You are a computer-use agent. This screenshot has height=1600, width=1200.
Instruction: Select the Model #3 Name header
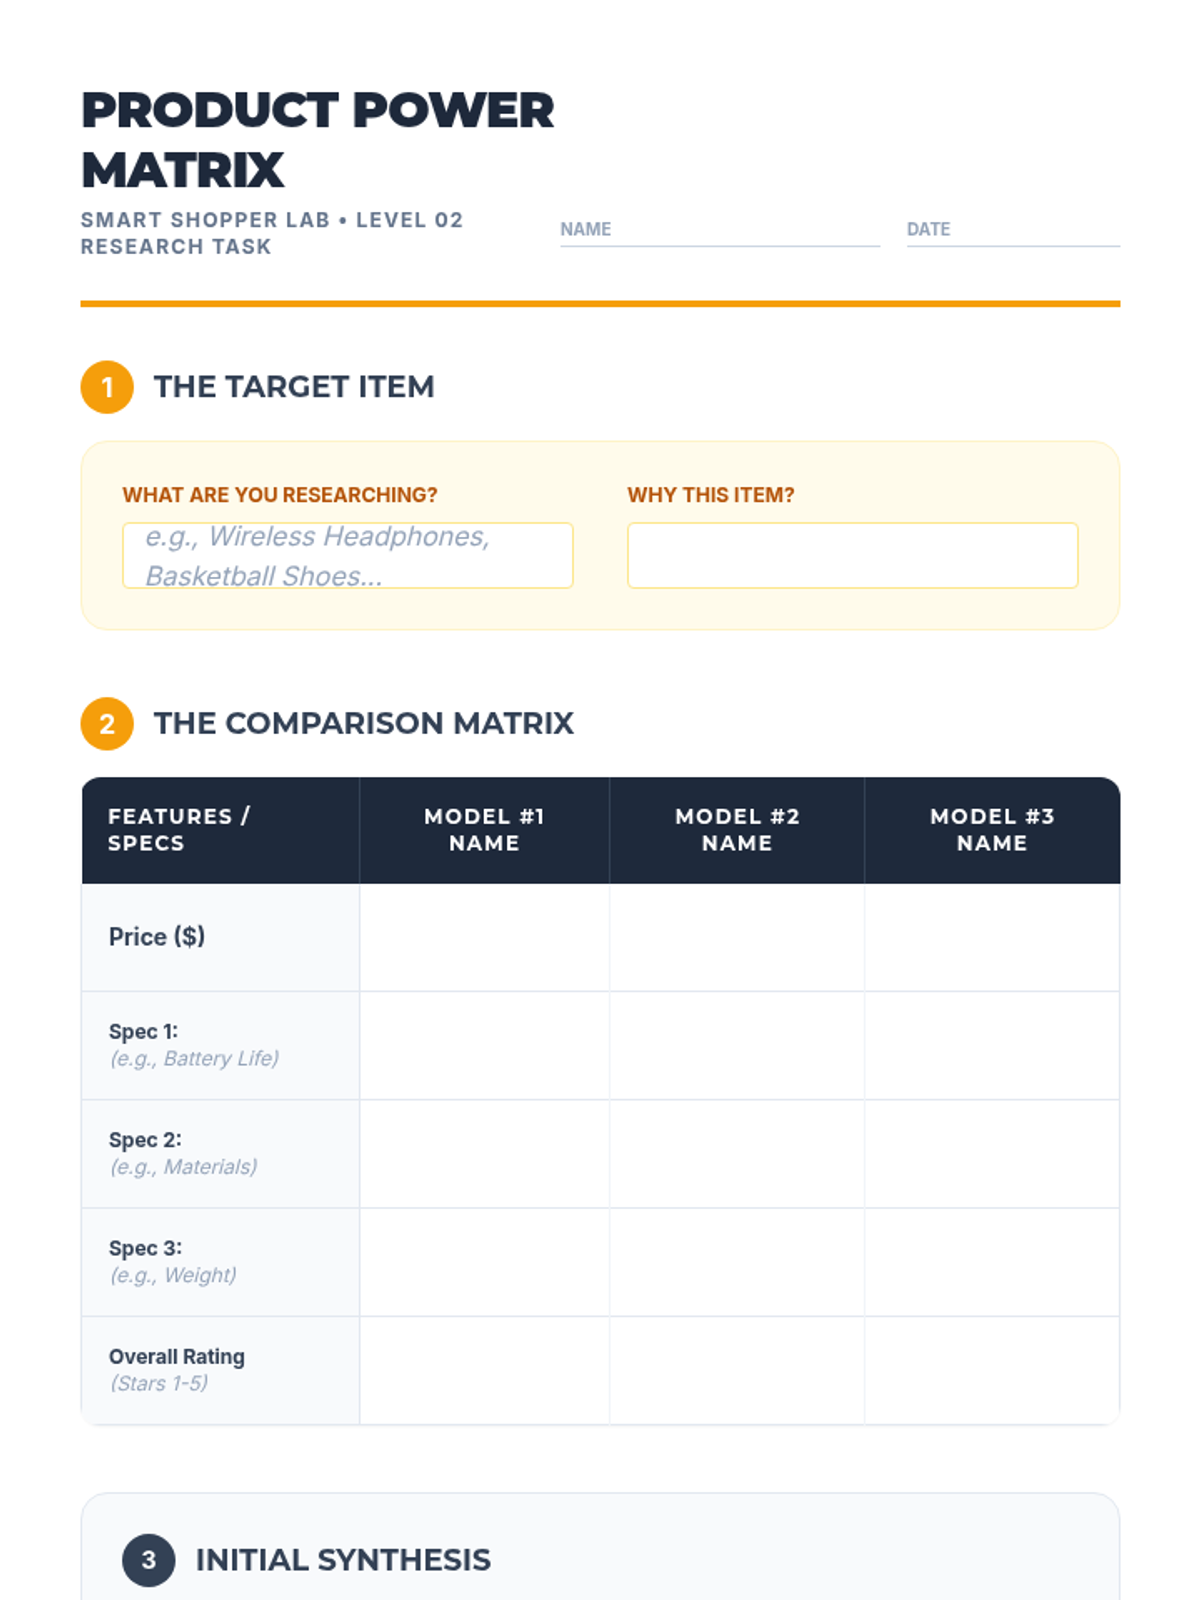coord(992,830)
